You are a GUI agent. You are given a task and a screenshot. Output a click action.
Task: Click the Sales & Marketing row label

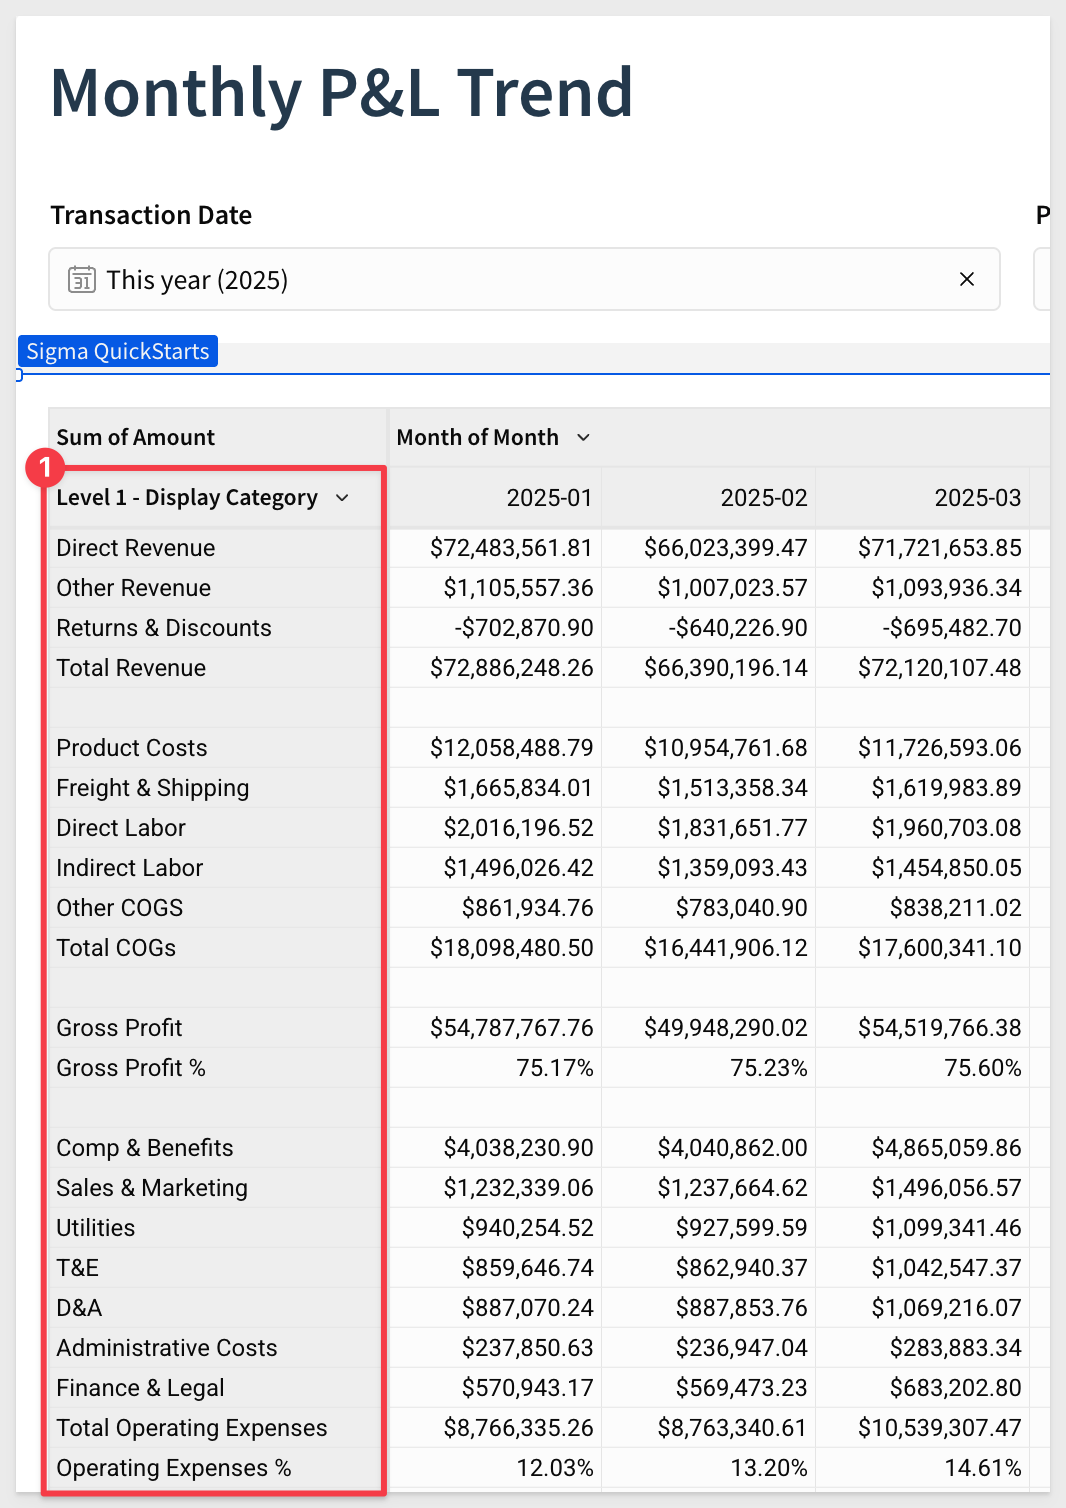coord(152,1188)
